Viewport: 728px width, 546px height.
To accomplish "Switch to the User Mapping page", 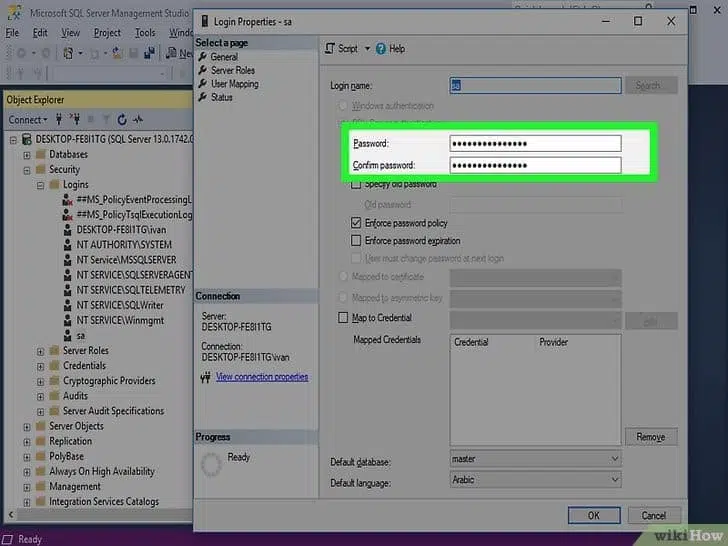I will click(x=234, y=84).
